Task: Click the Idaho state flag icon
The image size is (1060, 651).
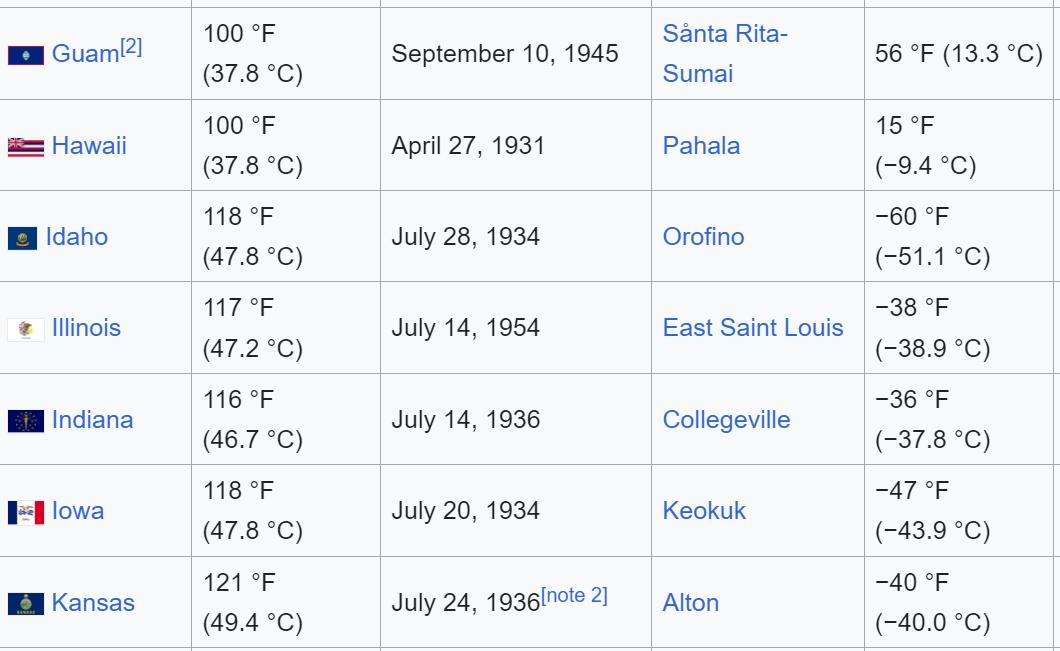Action: [22, 238]
